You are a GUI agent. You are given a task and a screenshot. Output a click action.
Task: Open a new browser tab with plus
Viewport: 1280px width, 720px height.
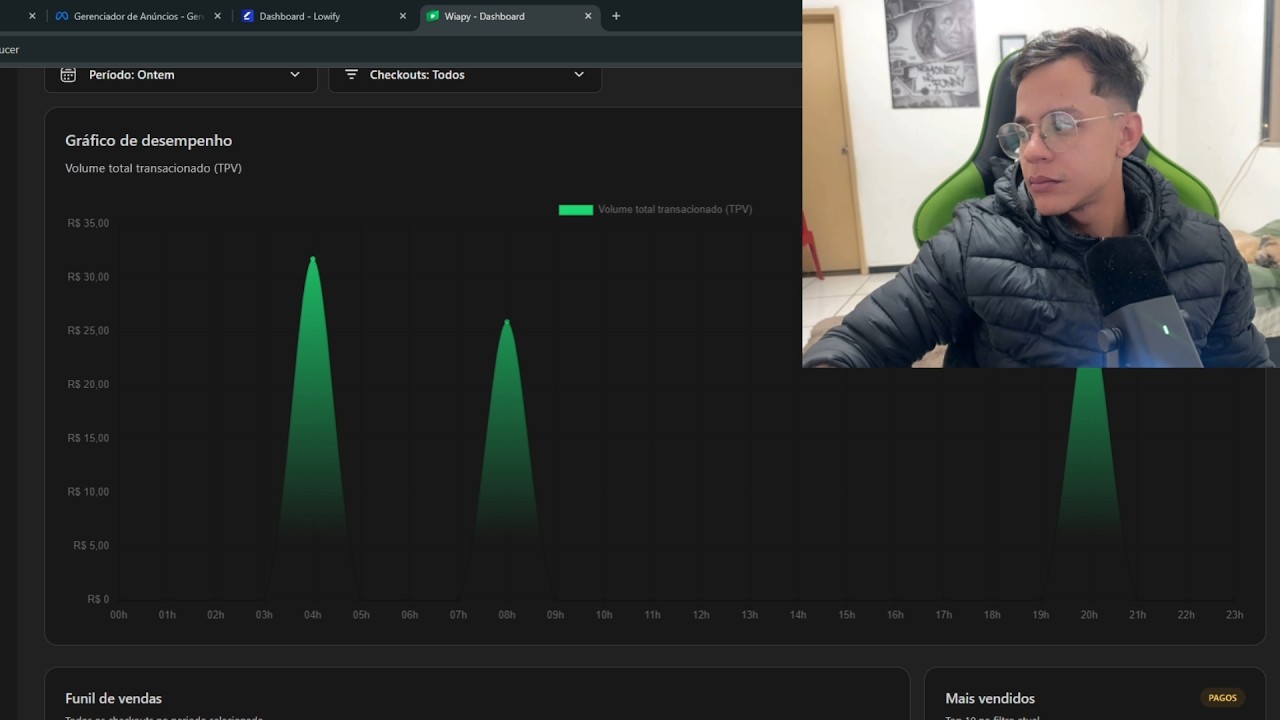(x=616, y=16)
